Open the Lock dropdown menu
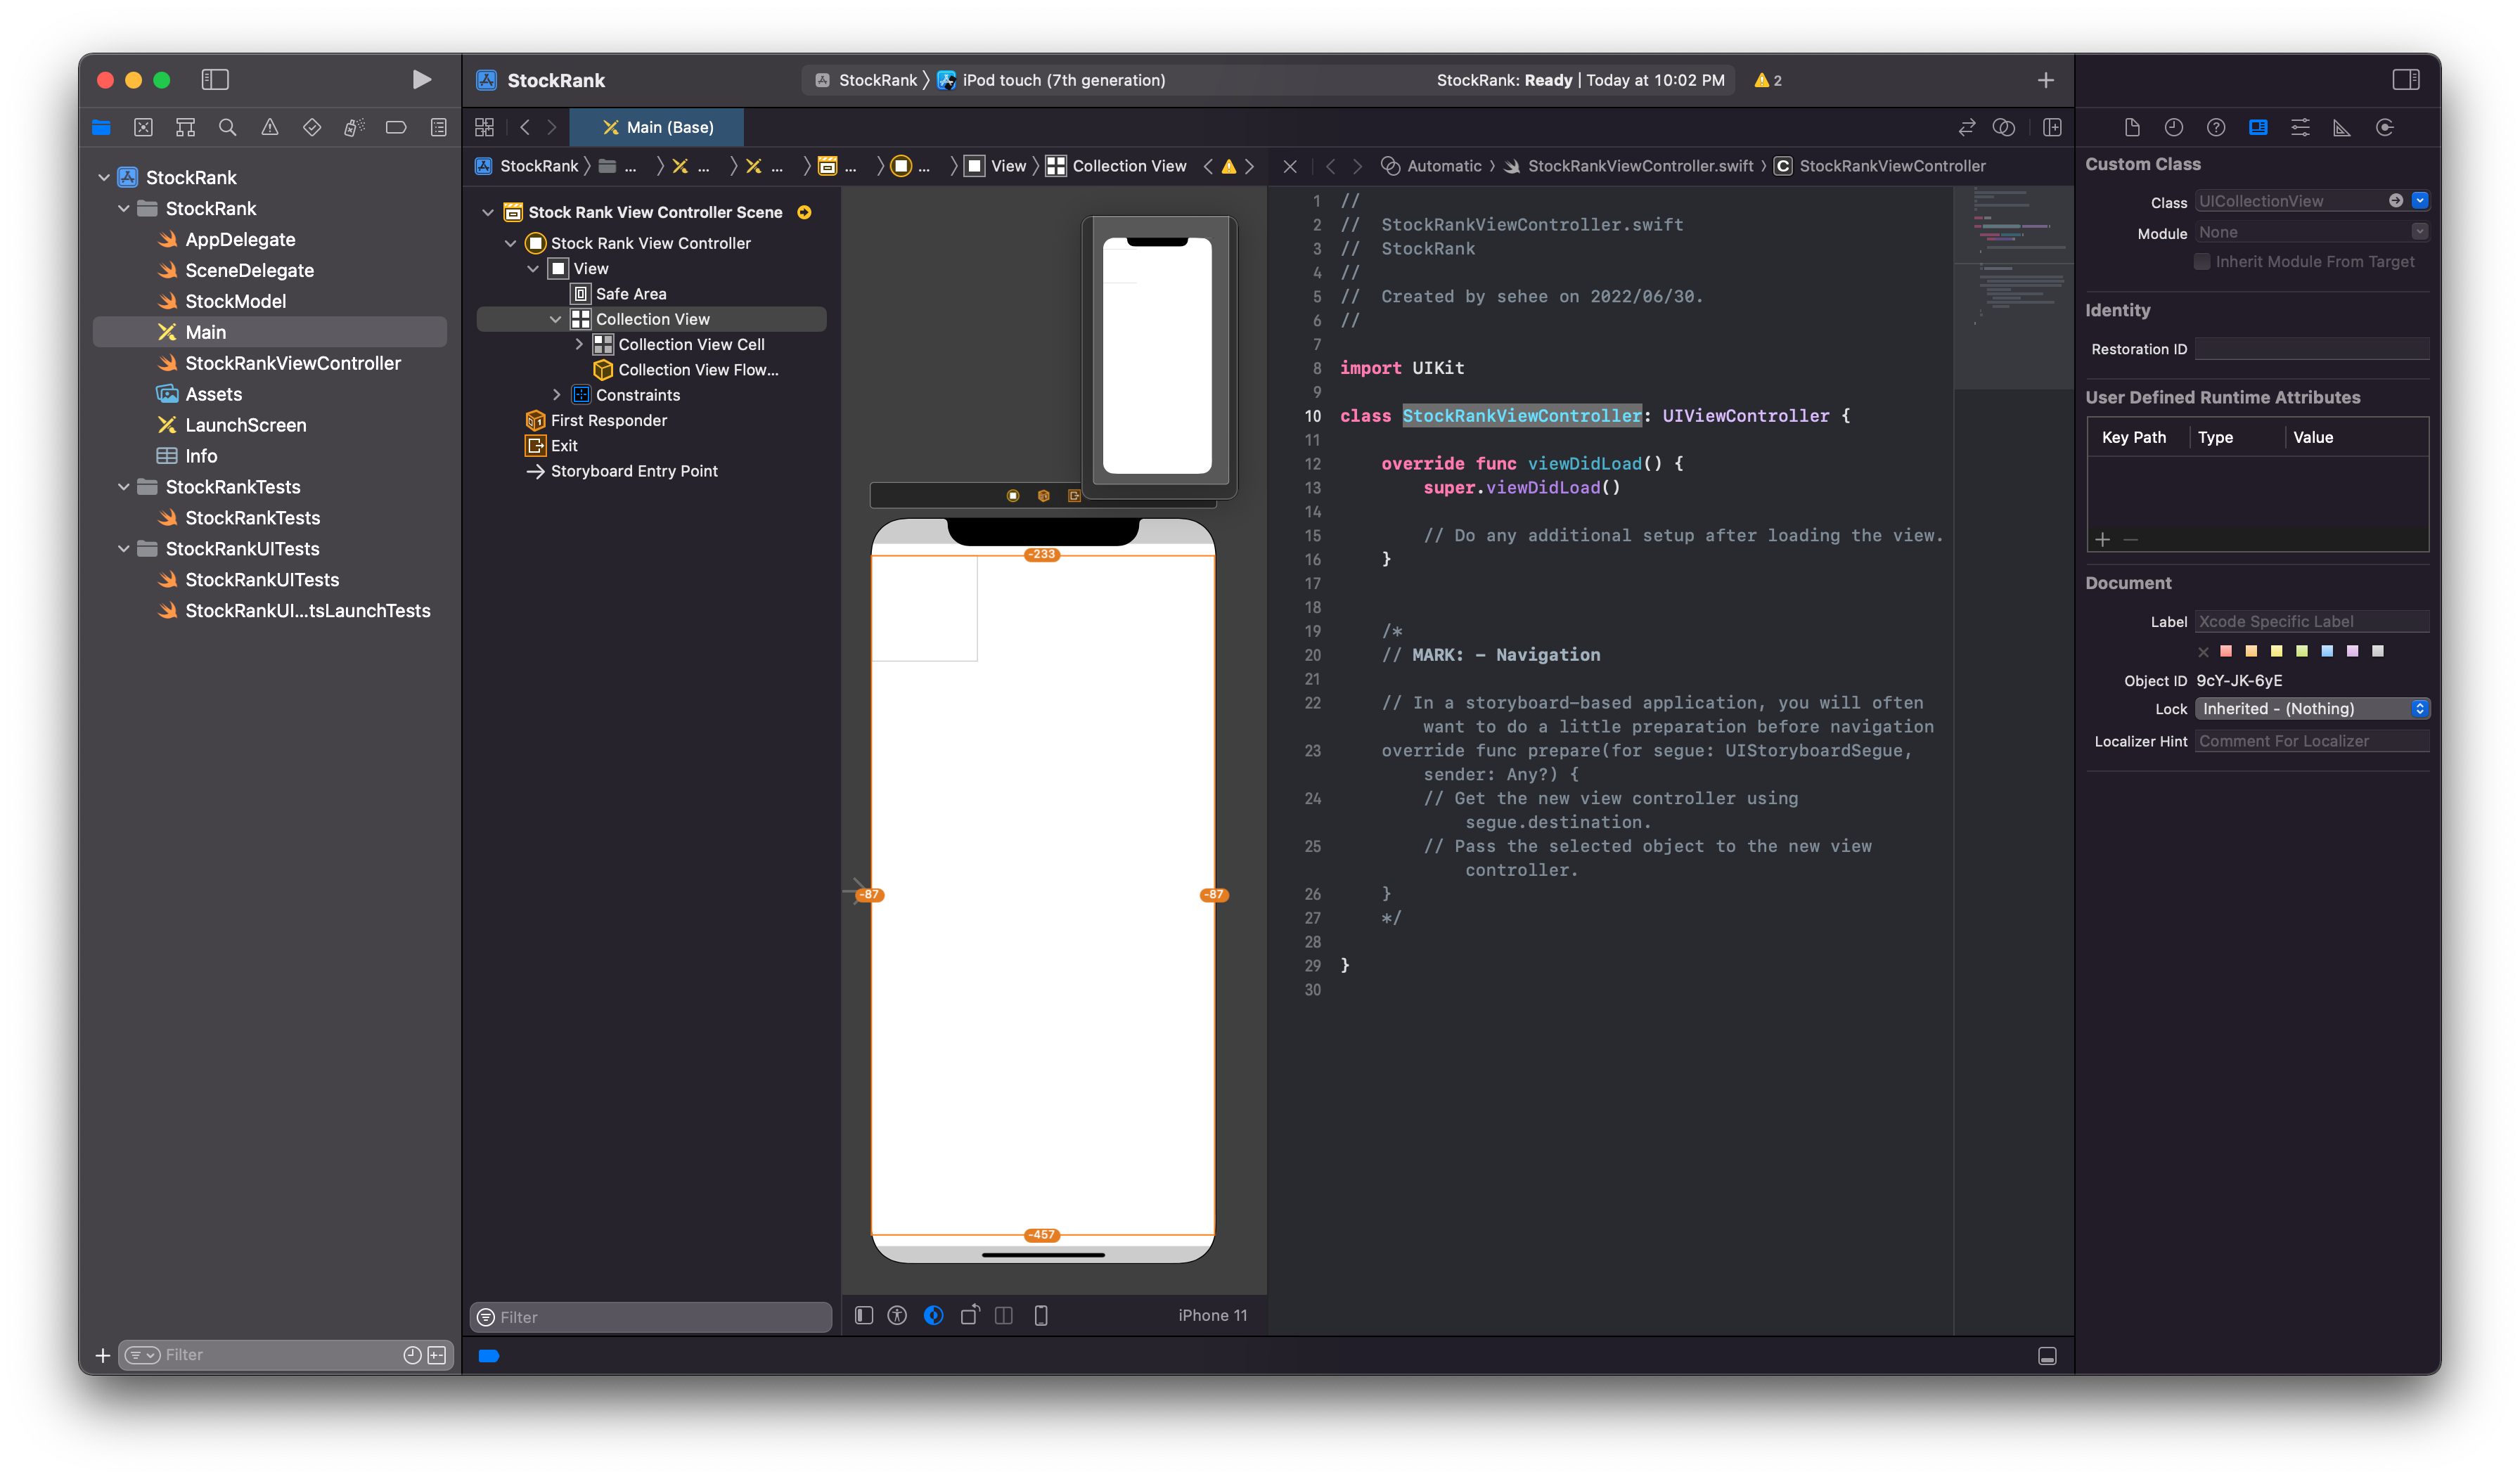The height and width of the screenshot is (1479, 2520). pos(2311,709)
